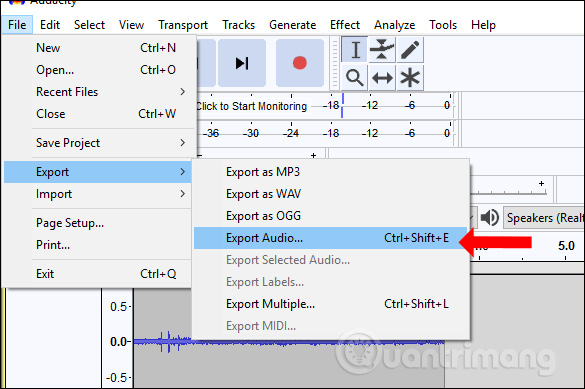Choose Print... from the File menu
The height and width of the screenshot is (389, 585).
click(98, 245)
